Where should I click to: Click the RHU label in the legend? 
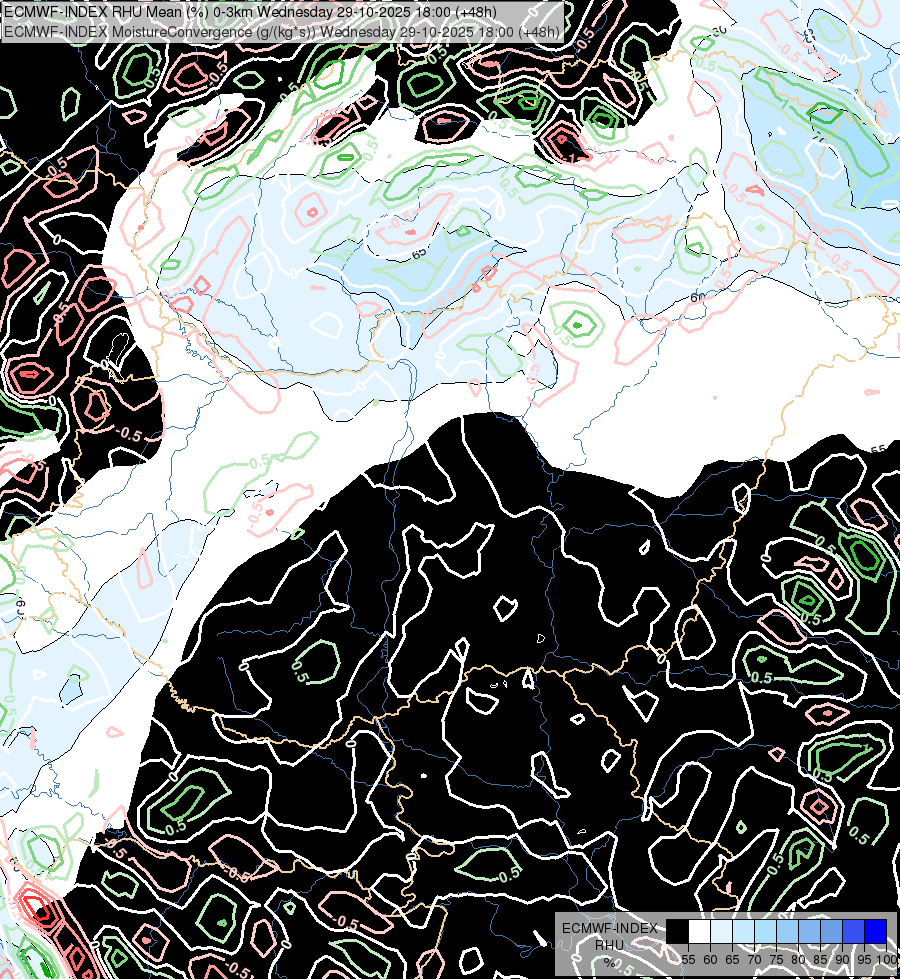(x=609, y=945)
